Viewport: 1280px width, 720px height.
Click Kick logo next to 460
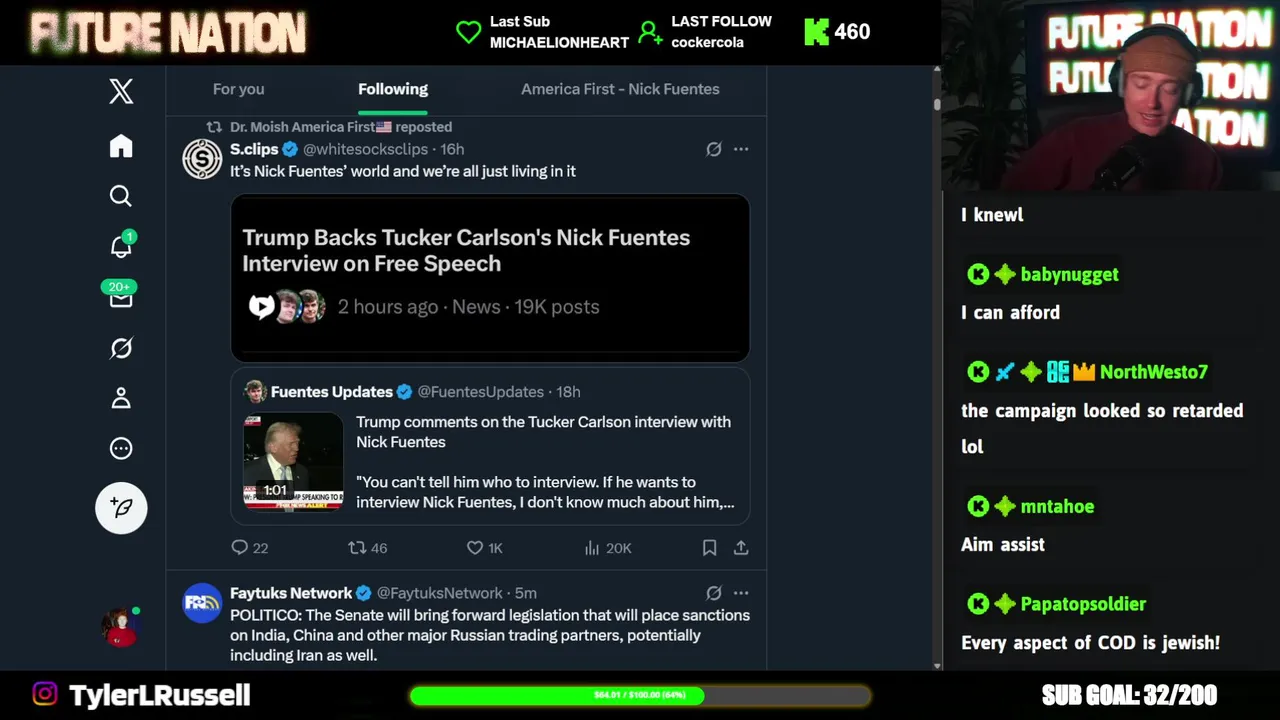[x=817, y=32]
